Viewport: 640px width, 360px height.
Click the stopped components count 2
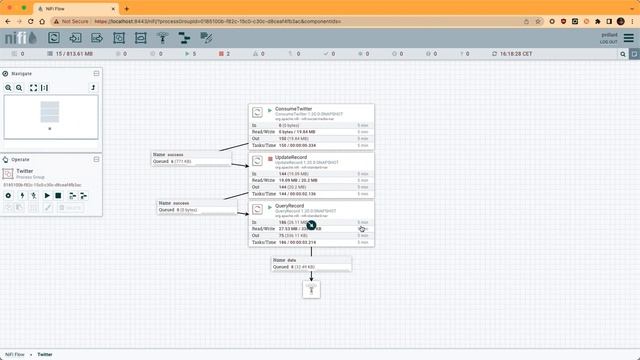(x=224, y=54)
